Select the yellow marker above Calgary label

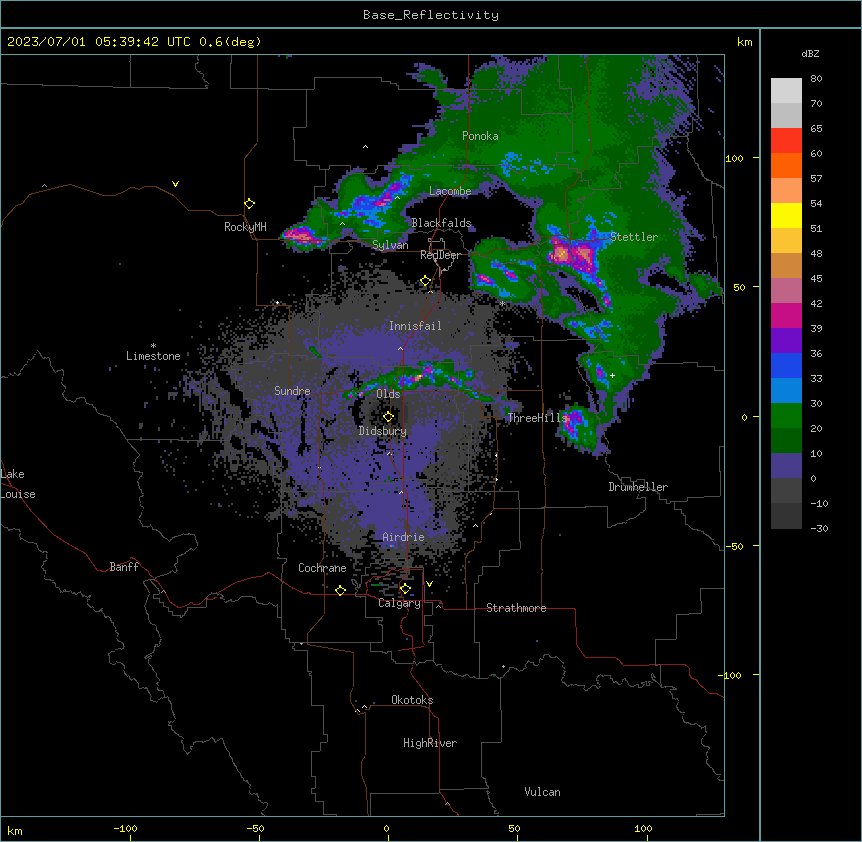pyautogui.click(x=405, y=589)
